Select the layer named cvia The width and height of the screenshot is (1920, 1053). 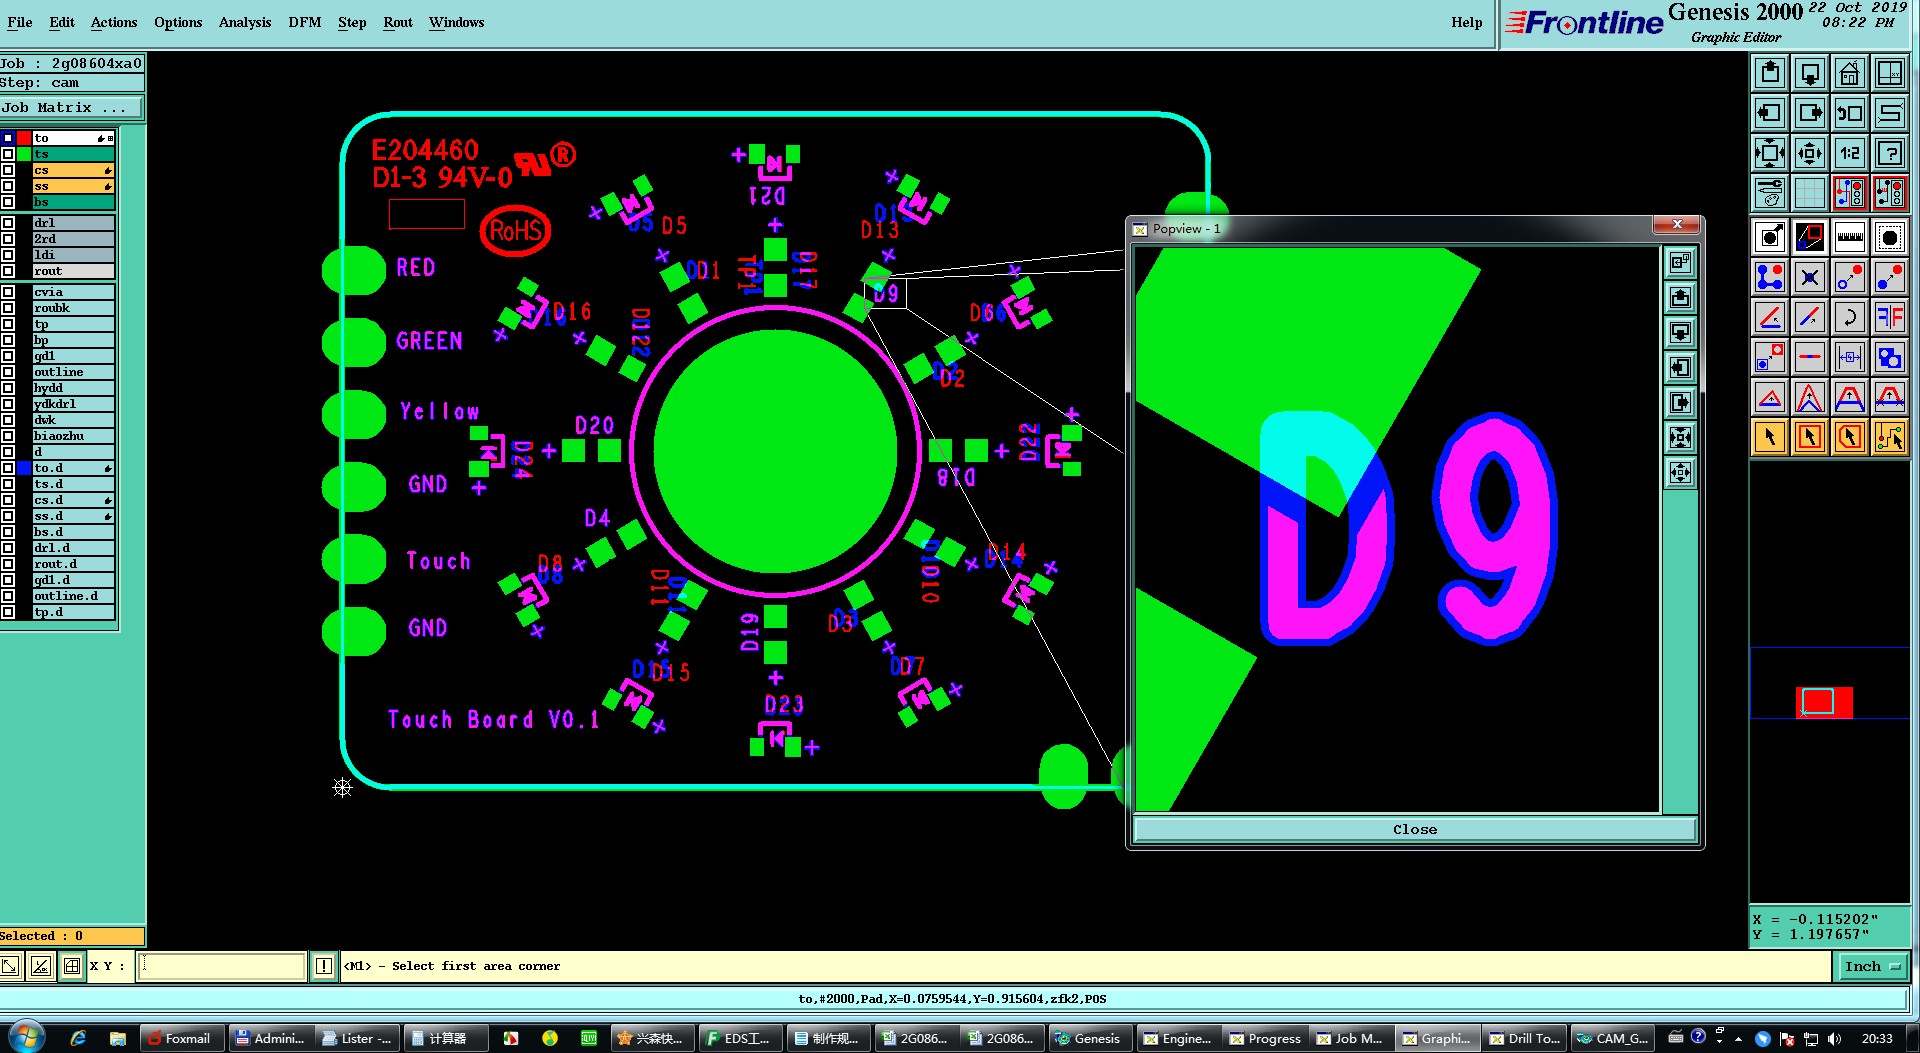click(73, 292)
